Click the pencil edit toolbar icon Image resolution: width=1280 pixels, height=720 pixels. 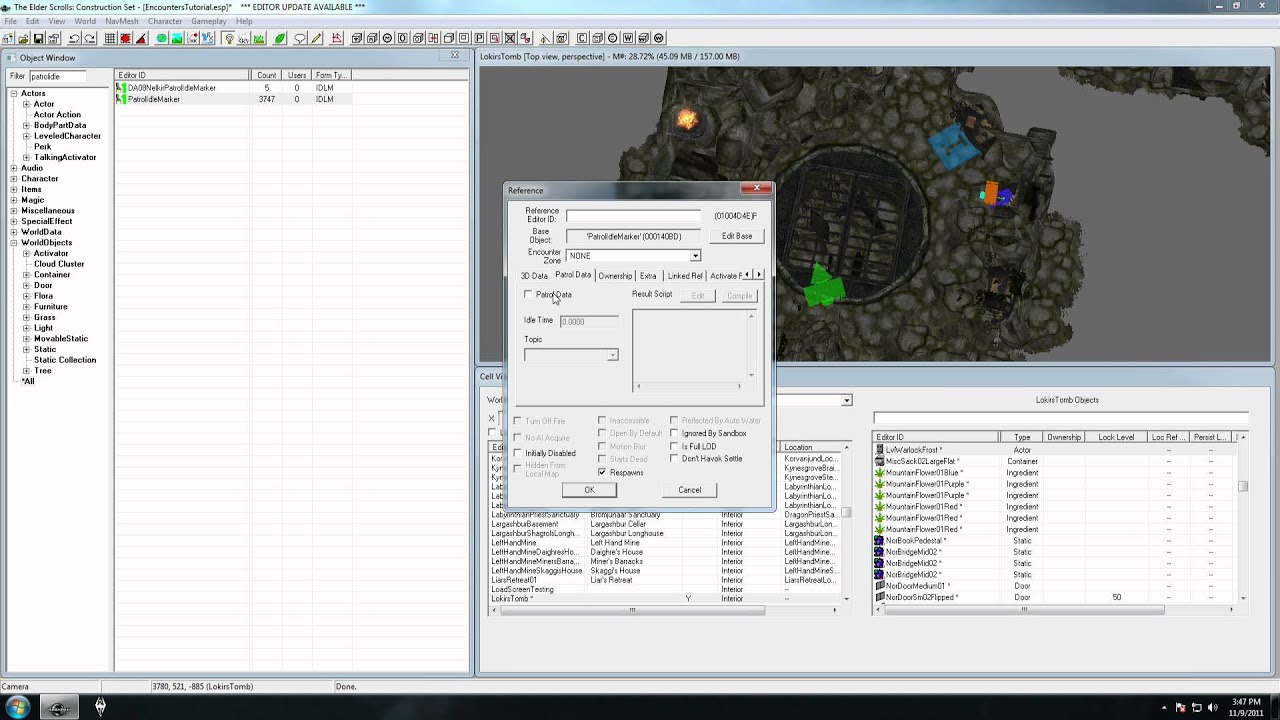(x=316, y=39)
